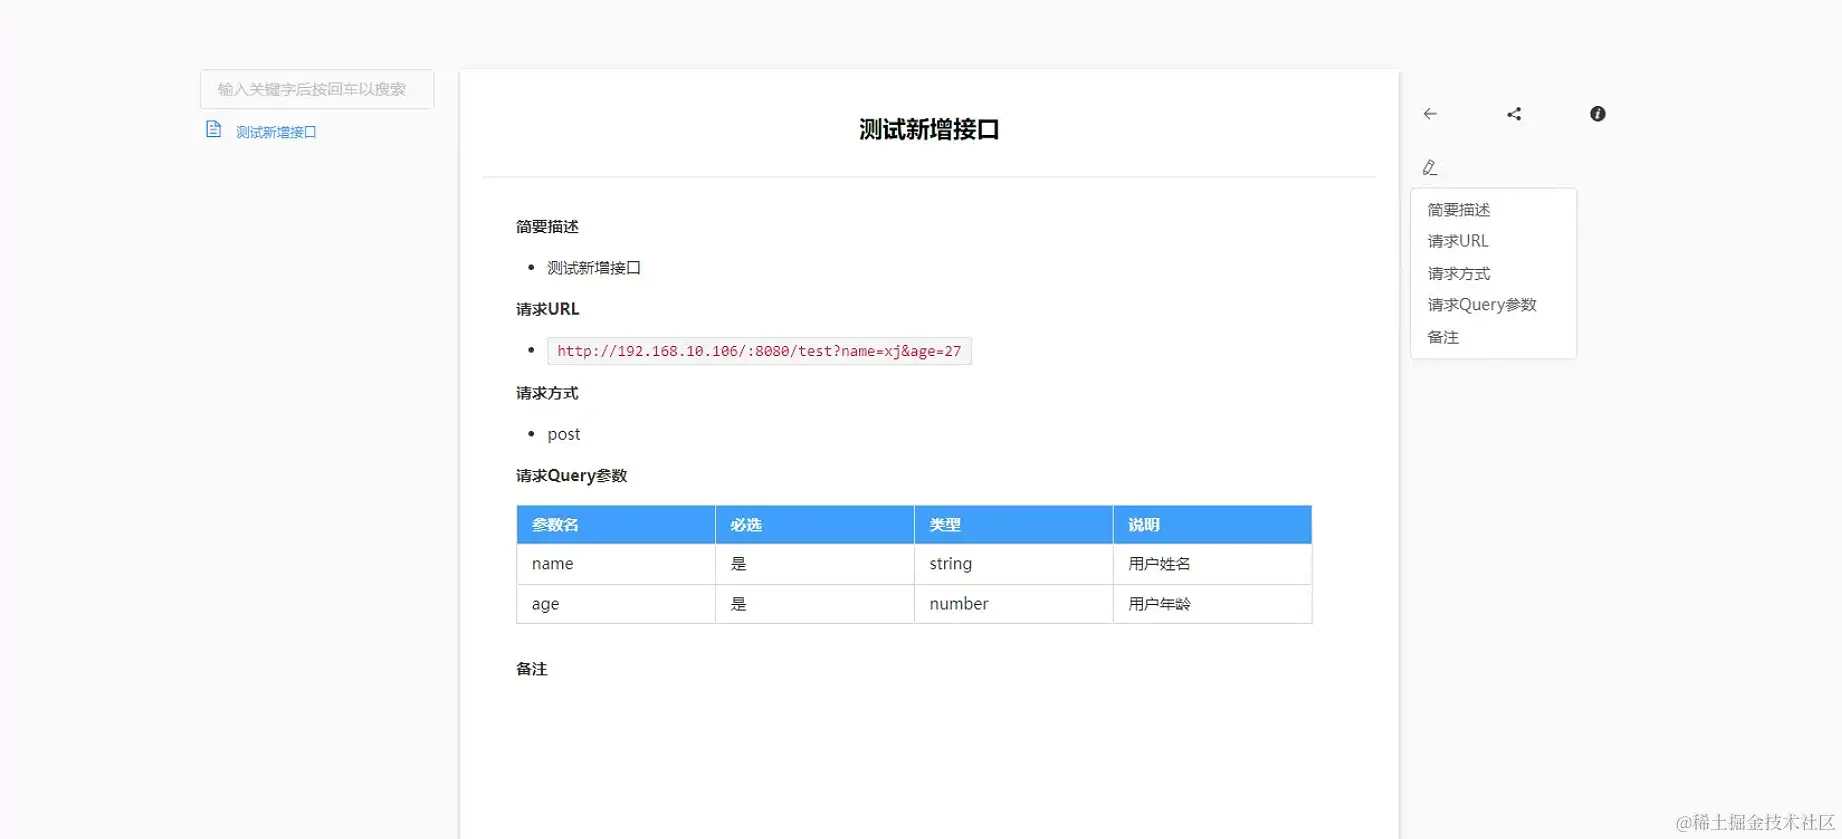Image resolution: width=1842 pixels, height=839 pixels.
Task: Click the back arrow icon
Action: click(1430, 114)
